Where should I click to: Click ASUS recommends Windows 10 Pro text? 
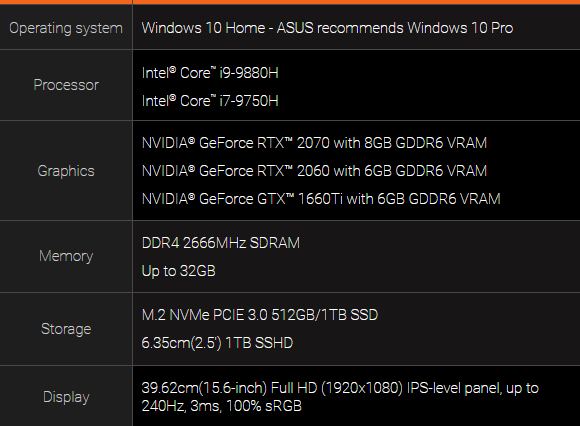[x=395, y=28]
